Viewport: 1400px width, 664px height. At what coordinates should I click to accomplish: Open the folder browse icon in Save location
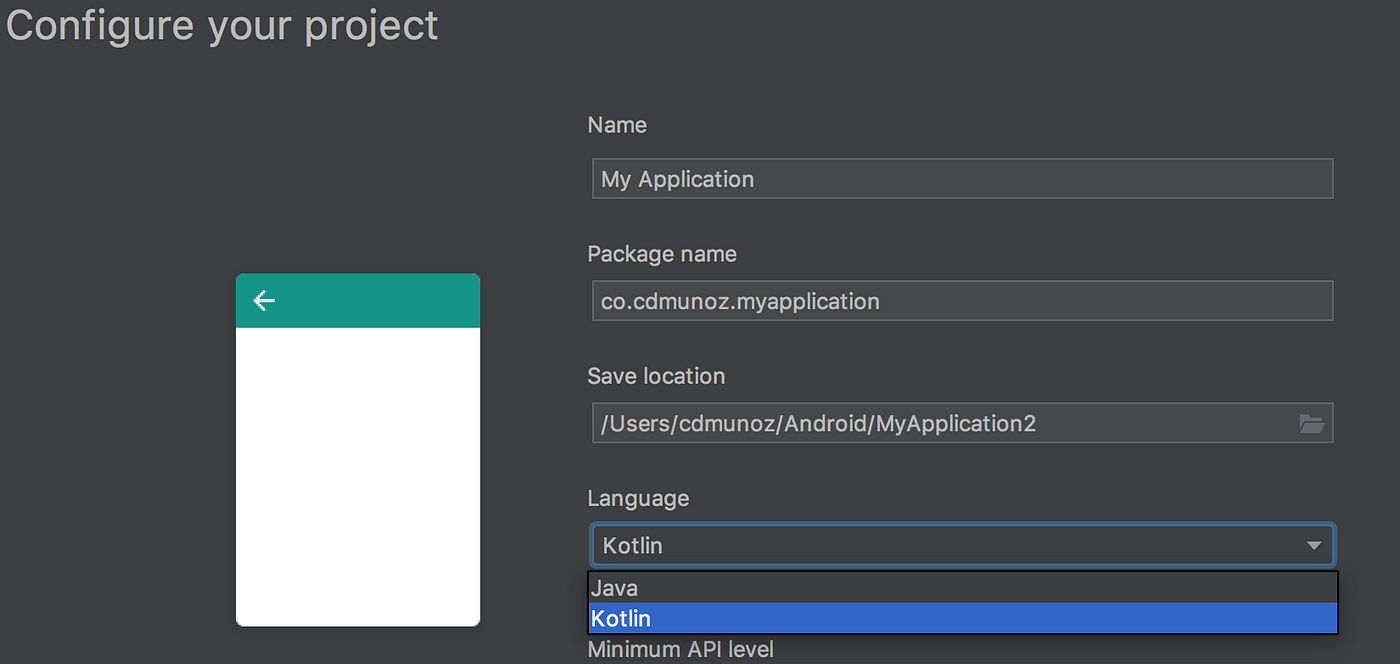(x=1311, y=424)
